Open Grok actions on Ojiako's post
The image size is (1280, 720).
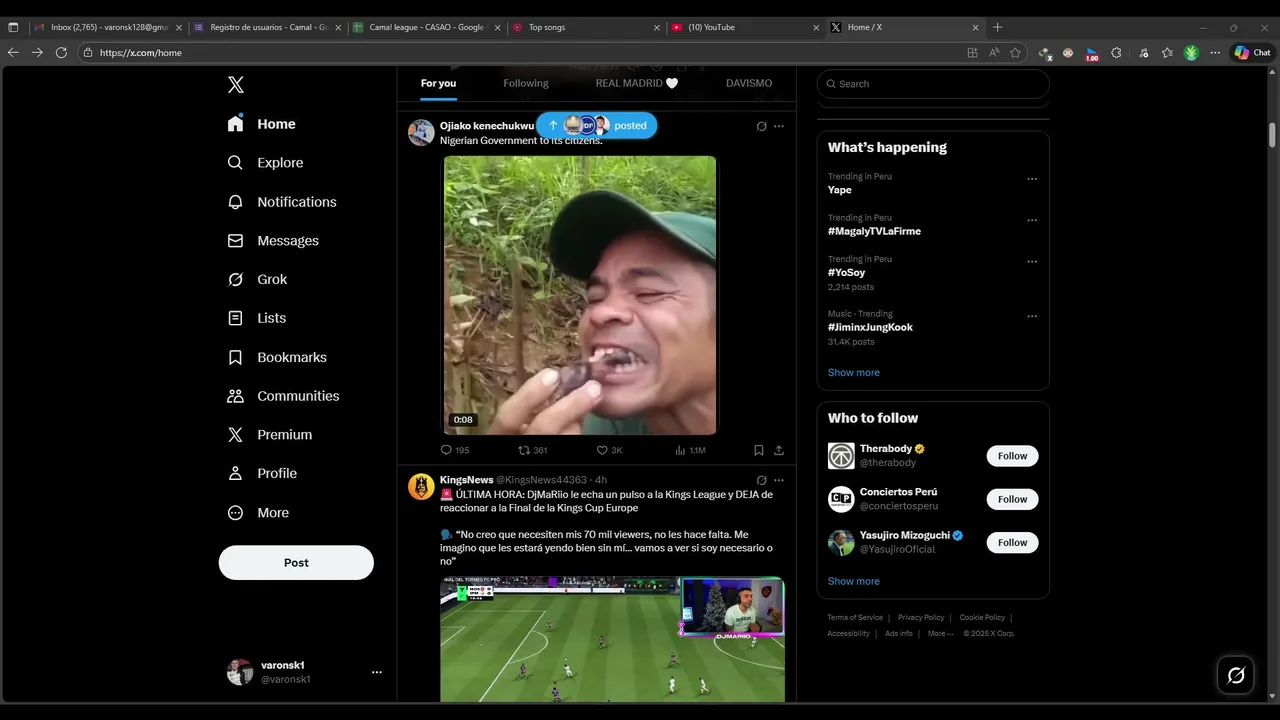(x=761, y=126)
